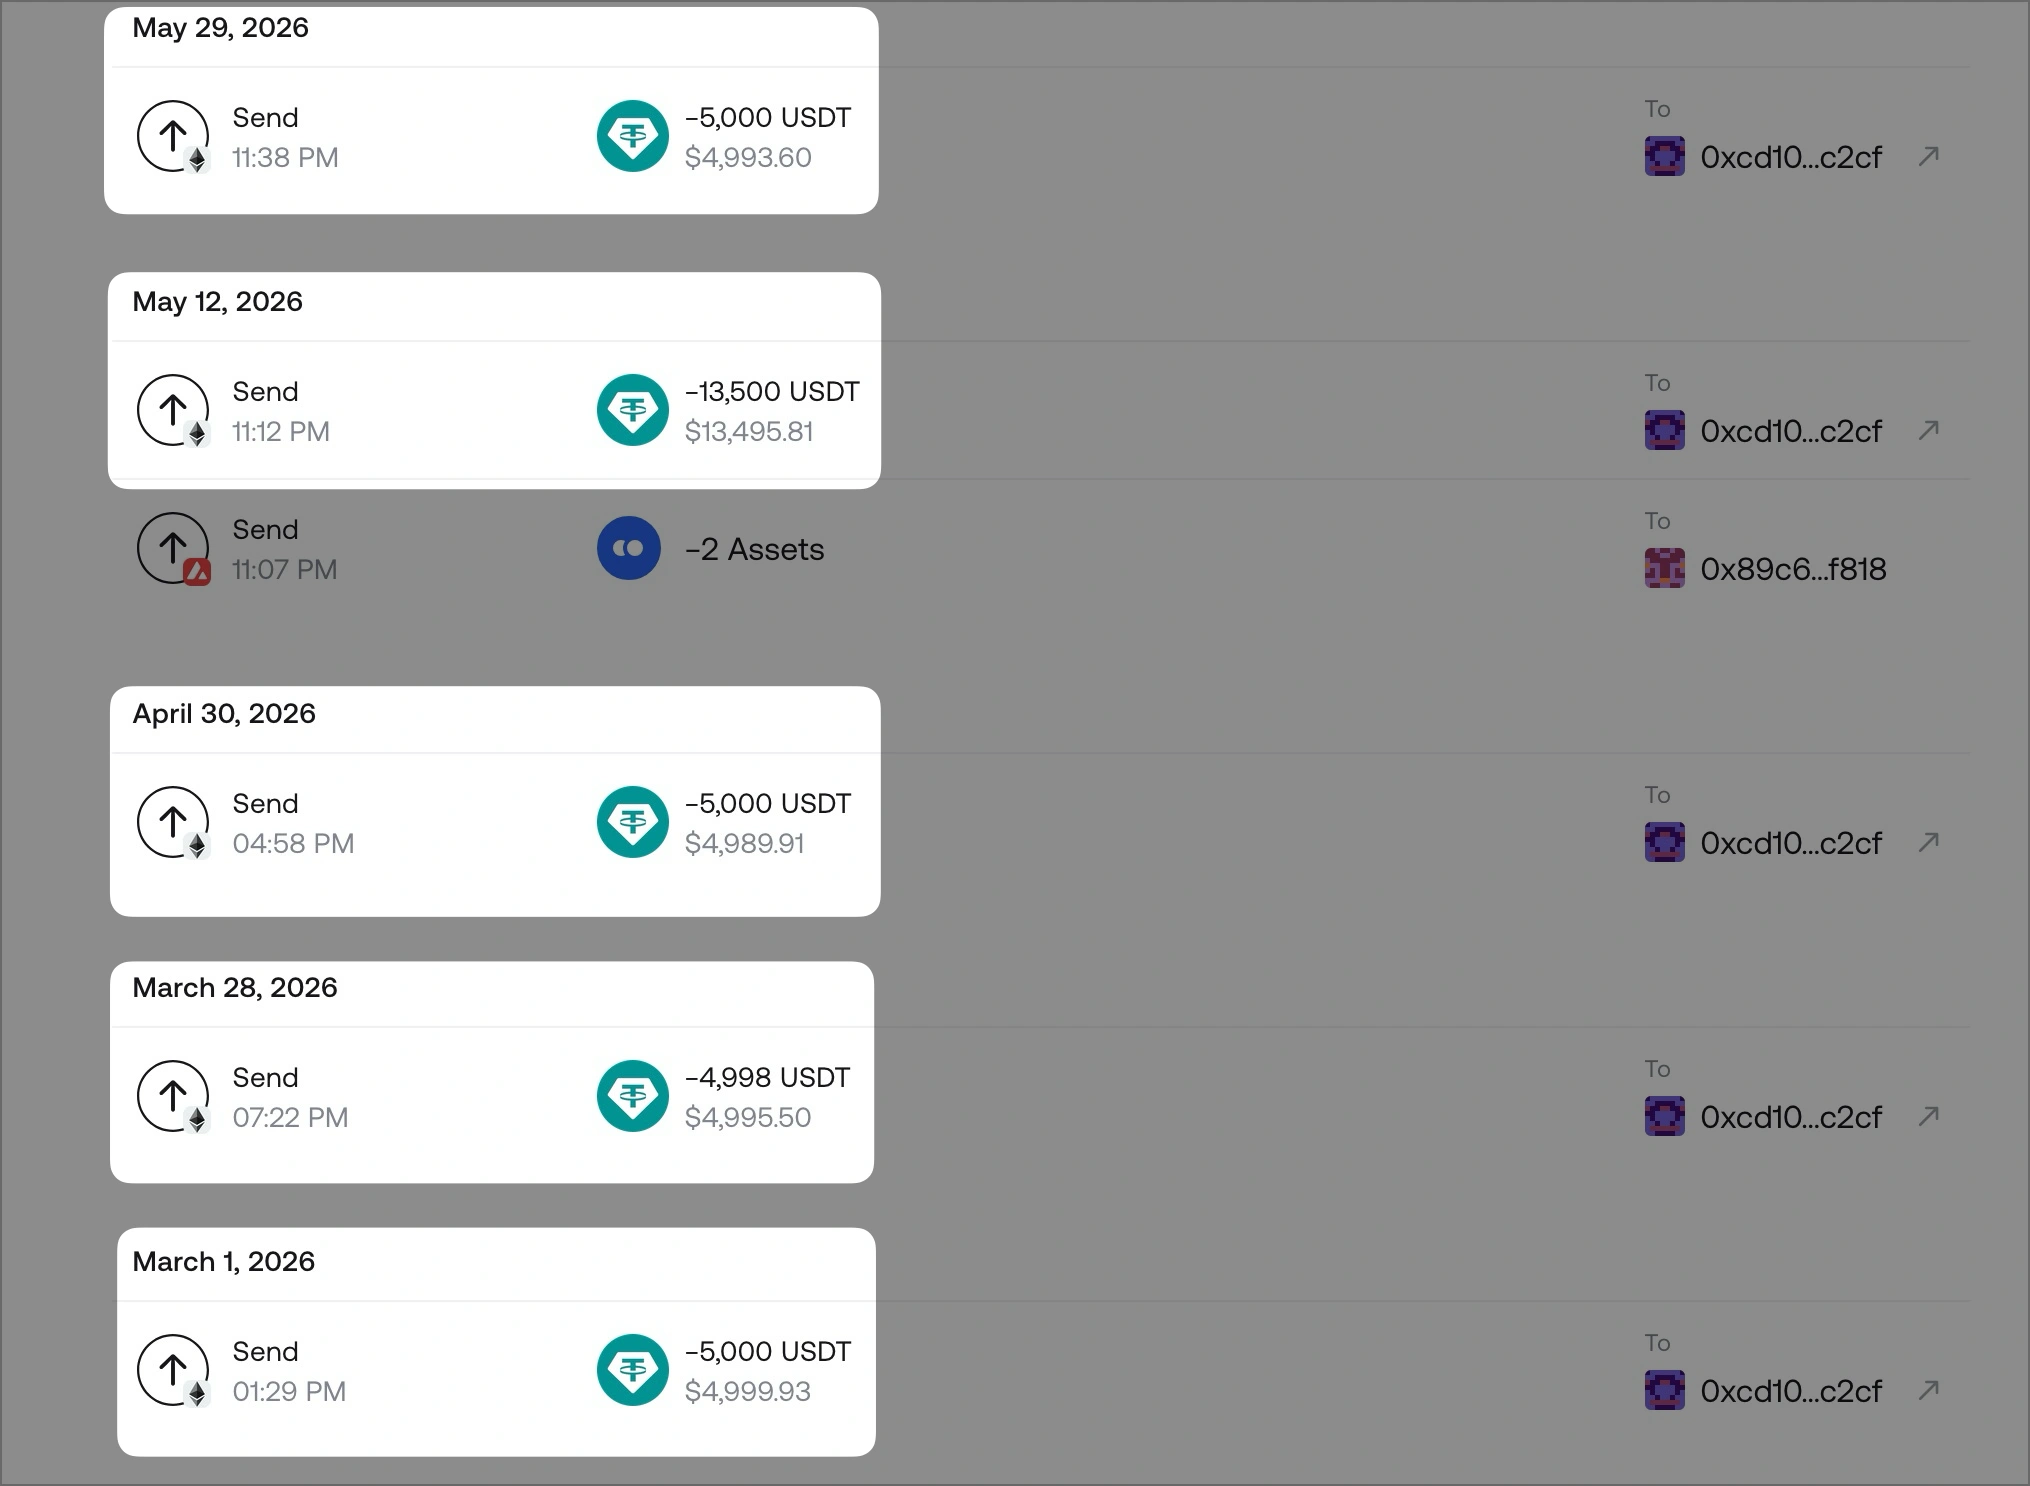Click the Send arrow icon at 04:58 PM
Image resolution: width=2030 pixels, height=1486 pixels.
pos(173,823)
